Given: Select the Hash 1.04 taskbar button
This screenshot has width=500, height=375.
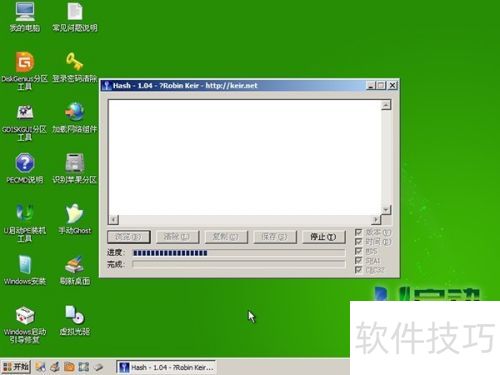Looking at the screenshot, I should click(x=166, y=367).
